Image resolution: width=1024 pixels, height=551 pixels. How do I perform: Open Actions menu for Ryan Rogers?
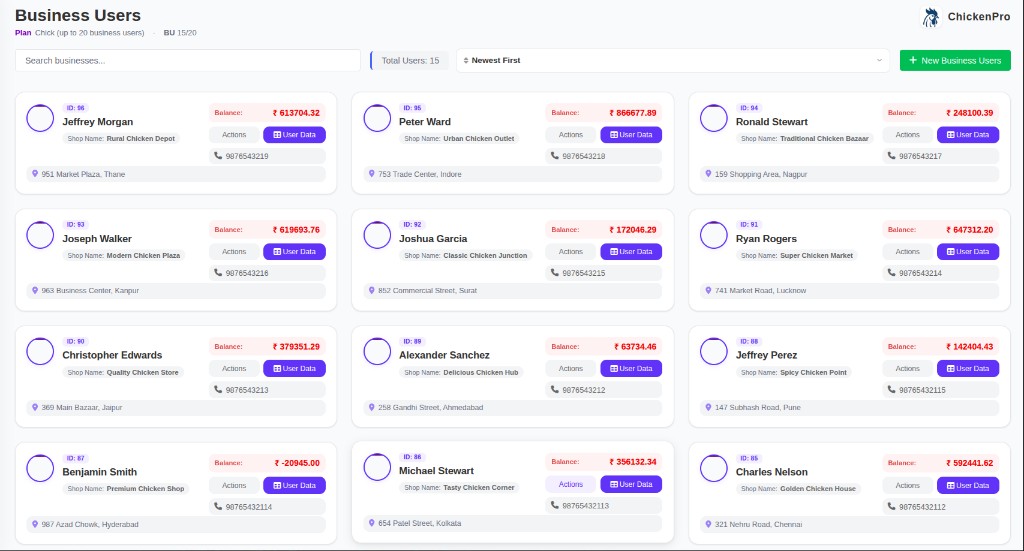point(907,251)
